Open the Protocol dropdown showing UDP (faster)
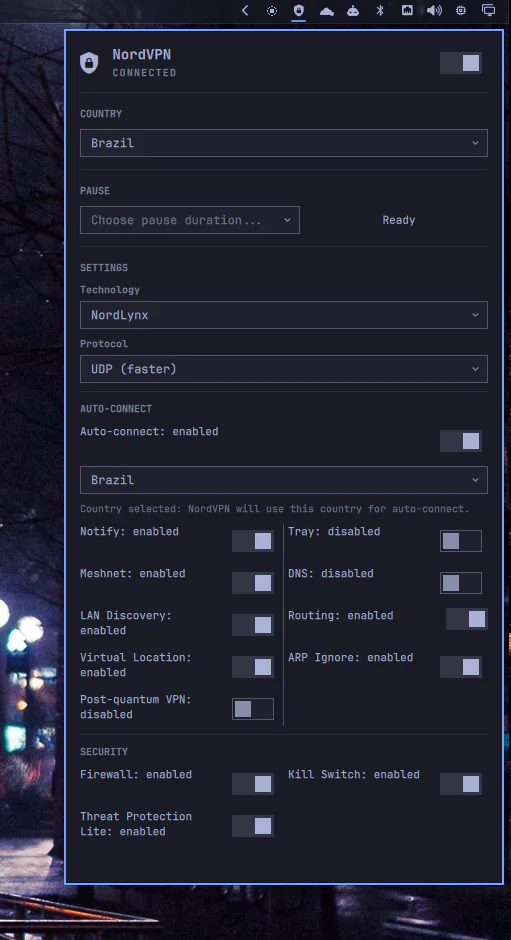The width and height of the screenshot is (511, 940). (x=284, y=369)
